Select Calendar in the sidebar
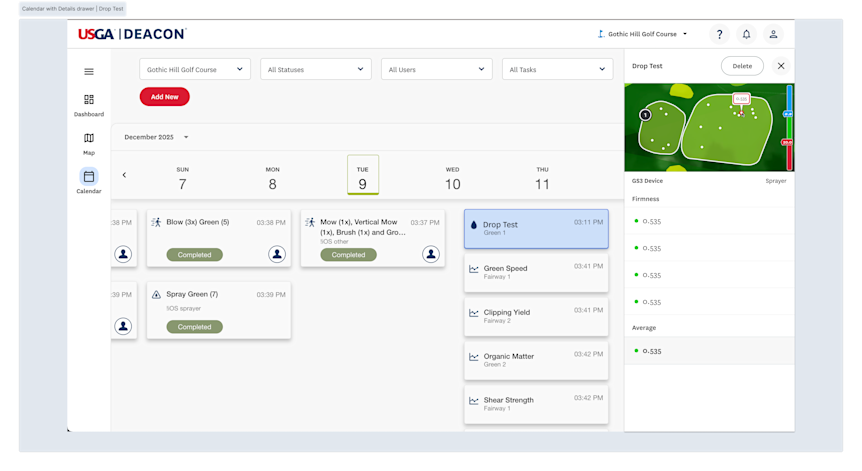This screenshot has width=862, height=471. [89, 181]
